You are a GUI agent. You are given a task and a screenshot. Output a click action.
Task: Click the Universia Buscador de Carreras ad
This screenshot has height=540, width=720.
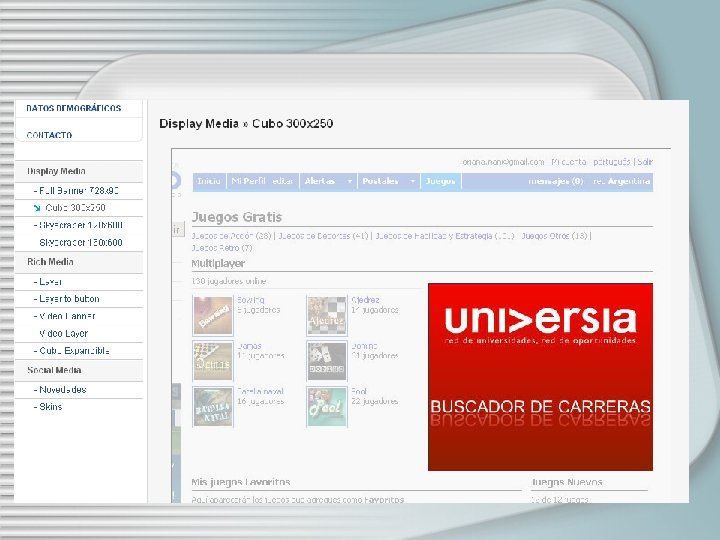(540, 377)
